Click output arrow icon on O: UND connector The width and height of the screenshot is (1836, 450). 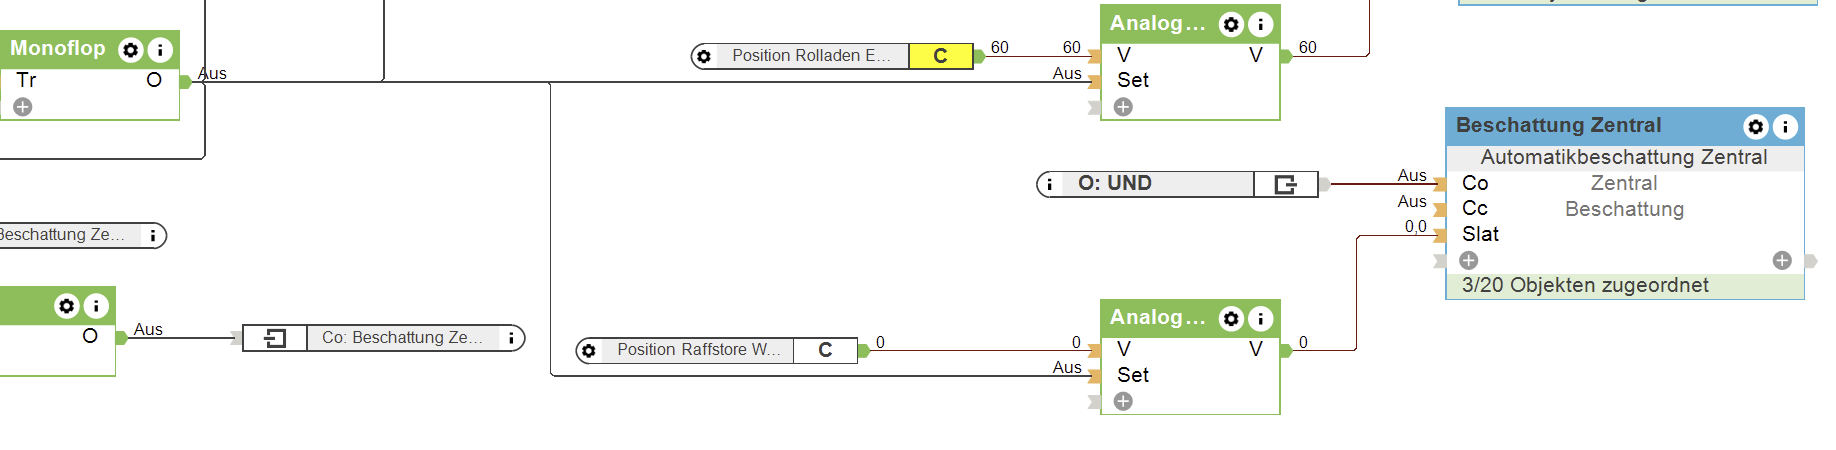[1286, 184]
